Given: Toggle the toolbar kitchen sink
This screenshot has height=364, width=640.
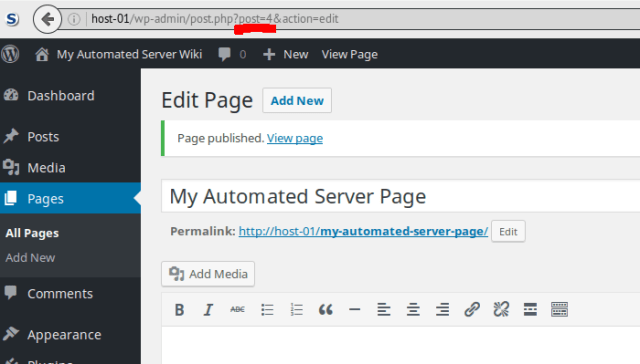Looking at the screenshot, I should [559, 310].
